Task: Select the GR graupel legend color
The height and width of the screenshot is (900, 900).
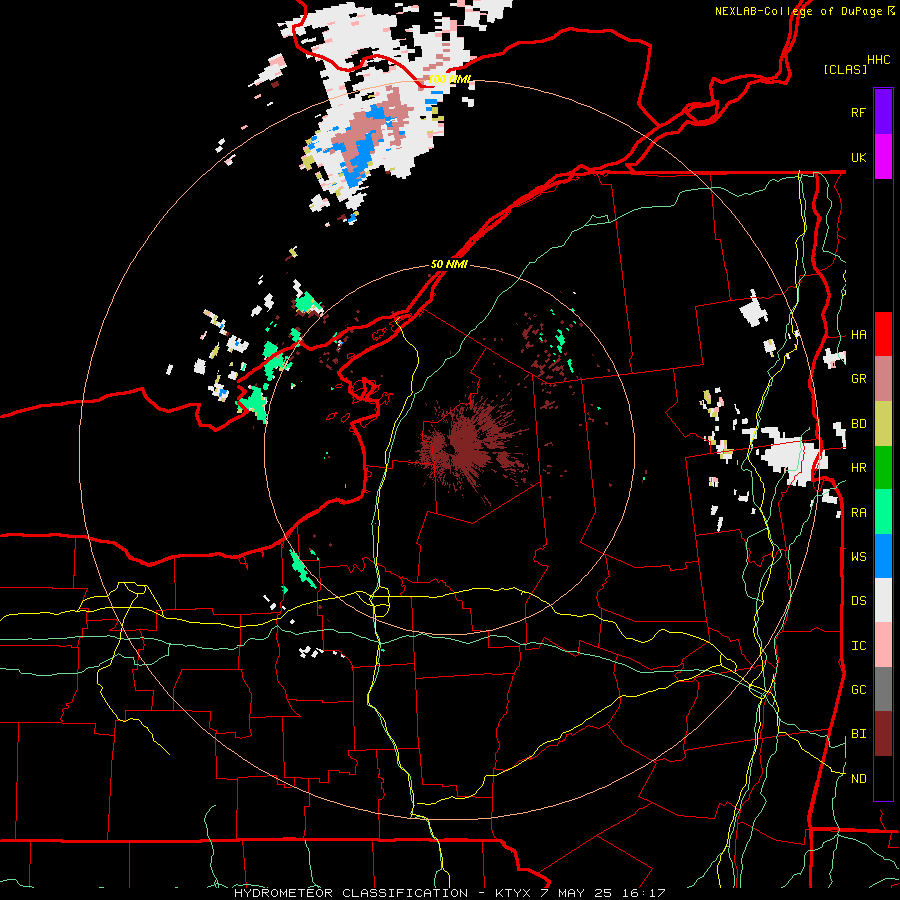Action: pos(883,378)
